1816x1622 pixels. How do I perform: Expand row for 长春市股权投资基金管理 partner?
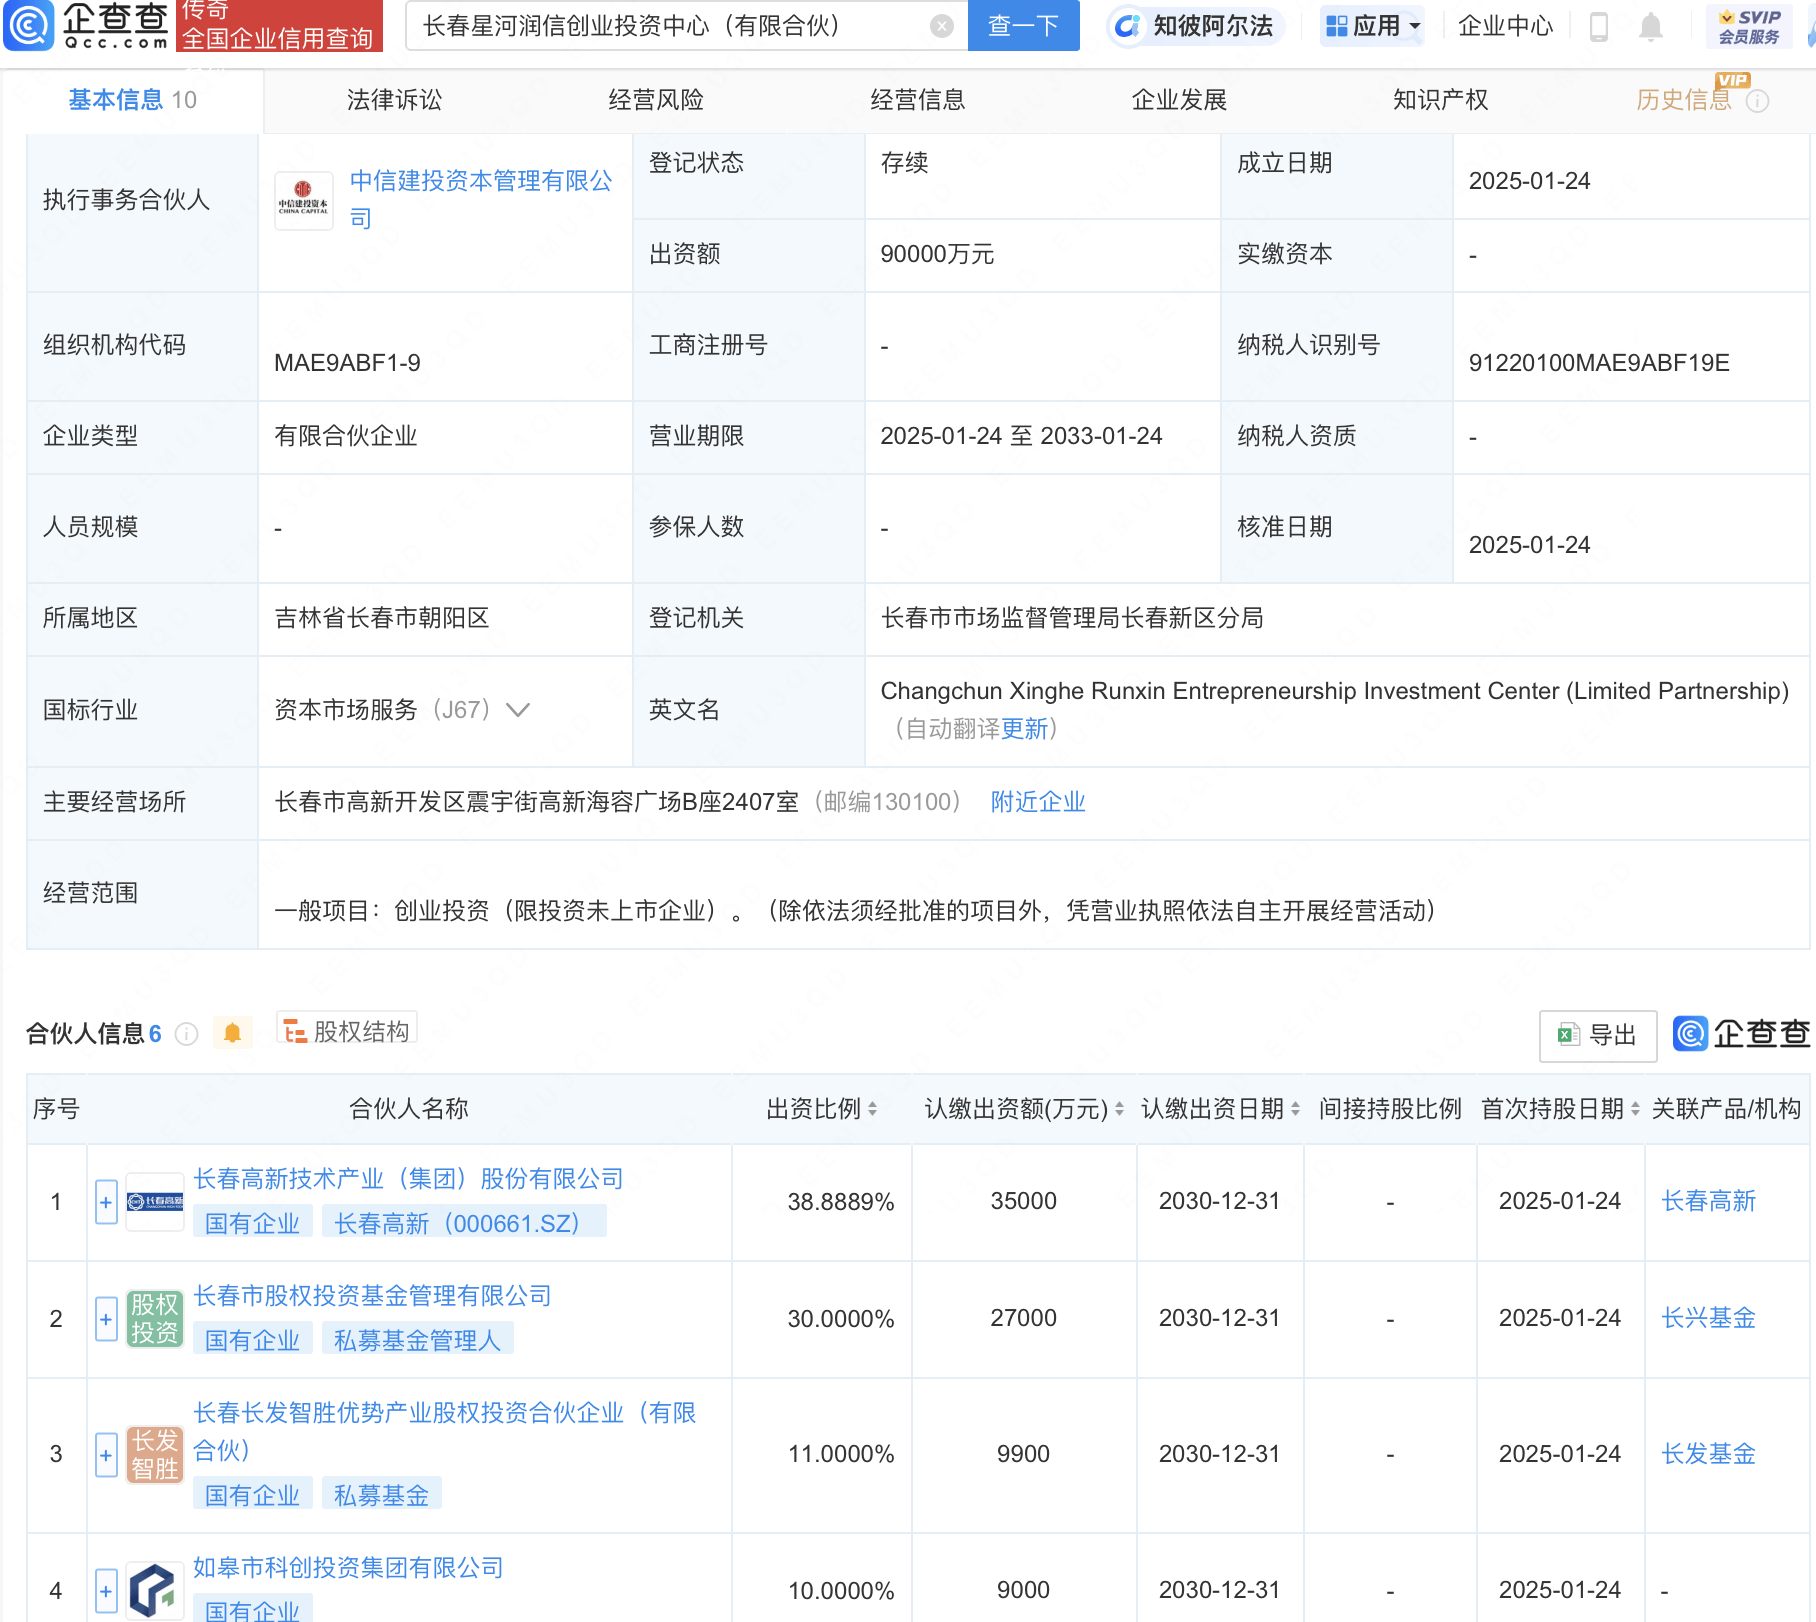[x=106, y=1319]
